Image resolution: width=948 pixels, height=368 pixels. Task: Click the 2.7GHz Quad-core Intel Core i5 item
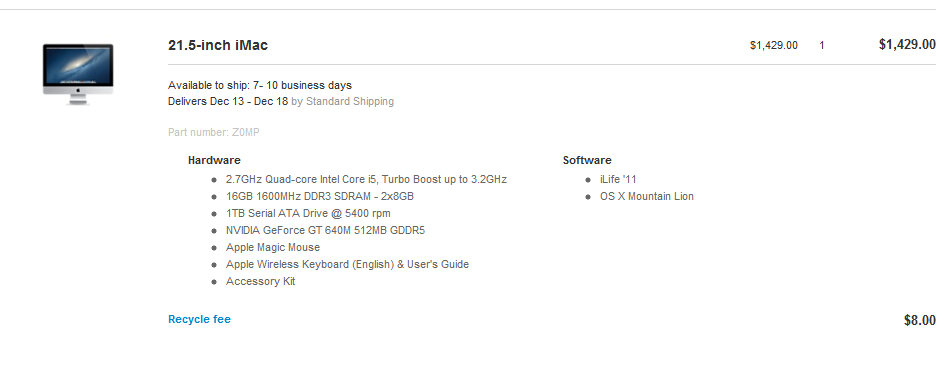coord(366,179)
